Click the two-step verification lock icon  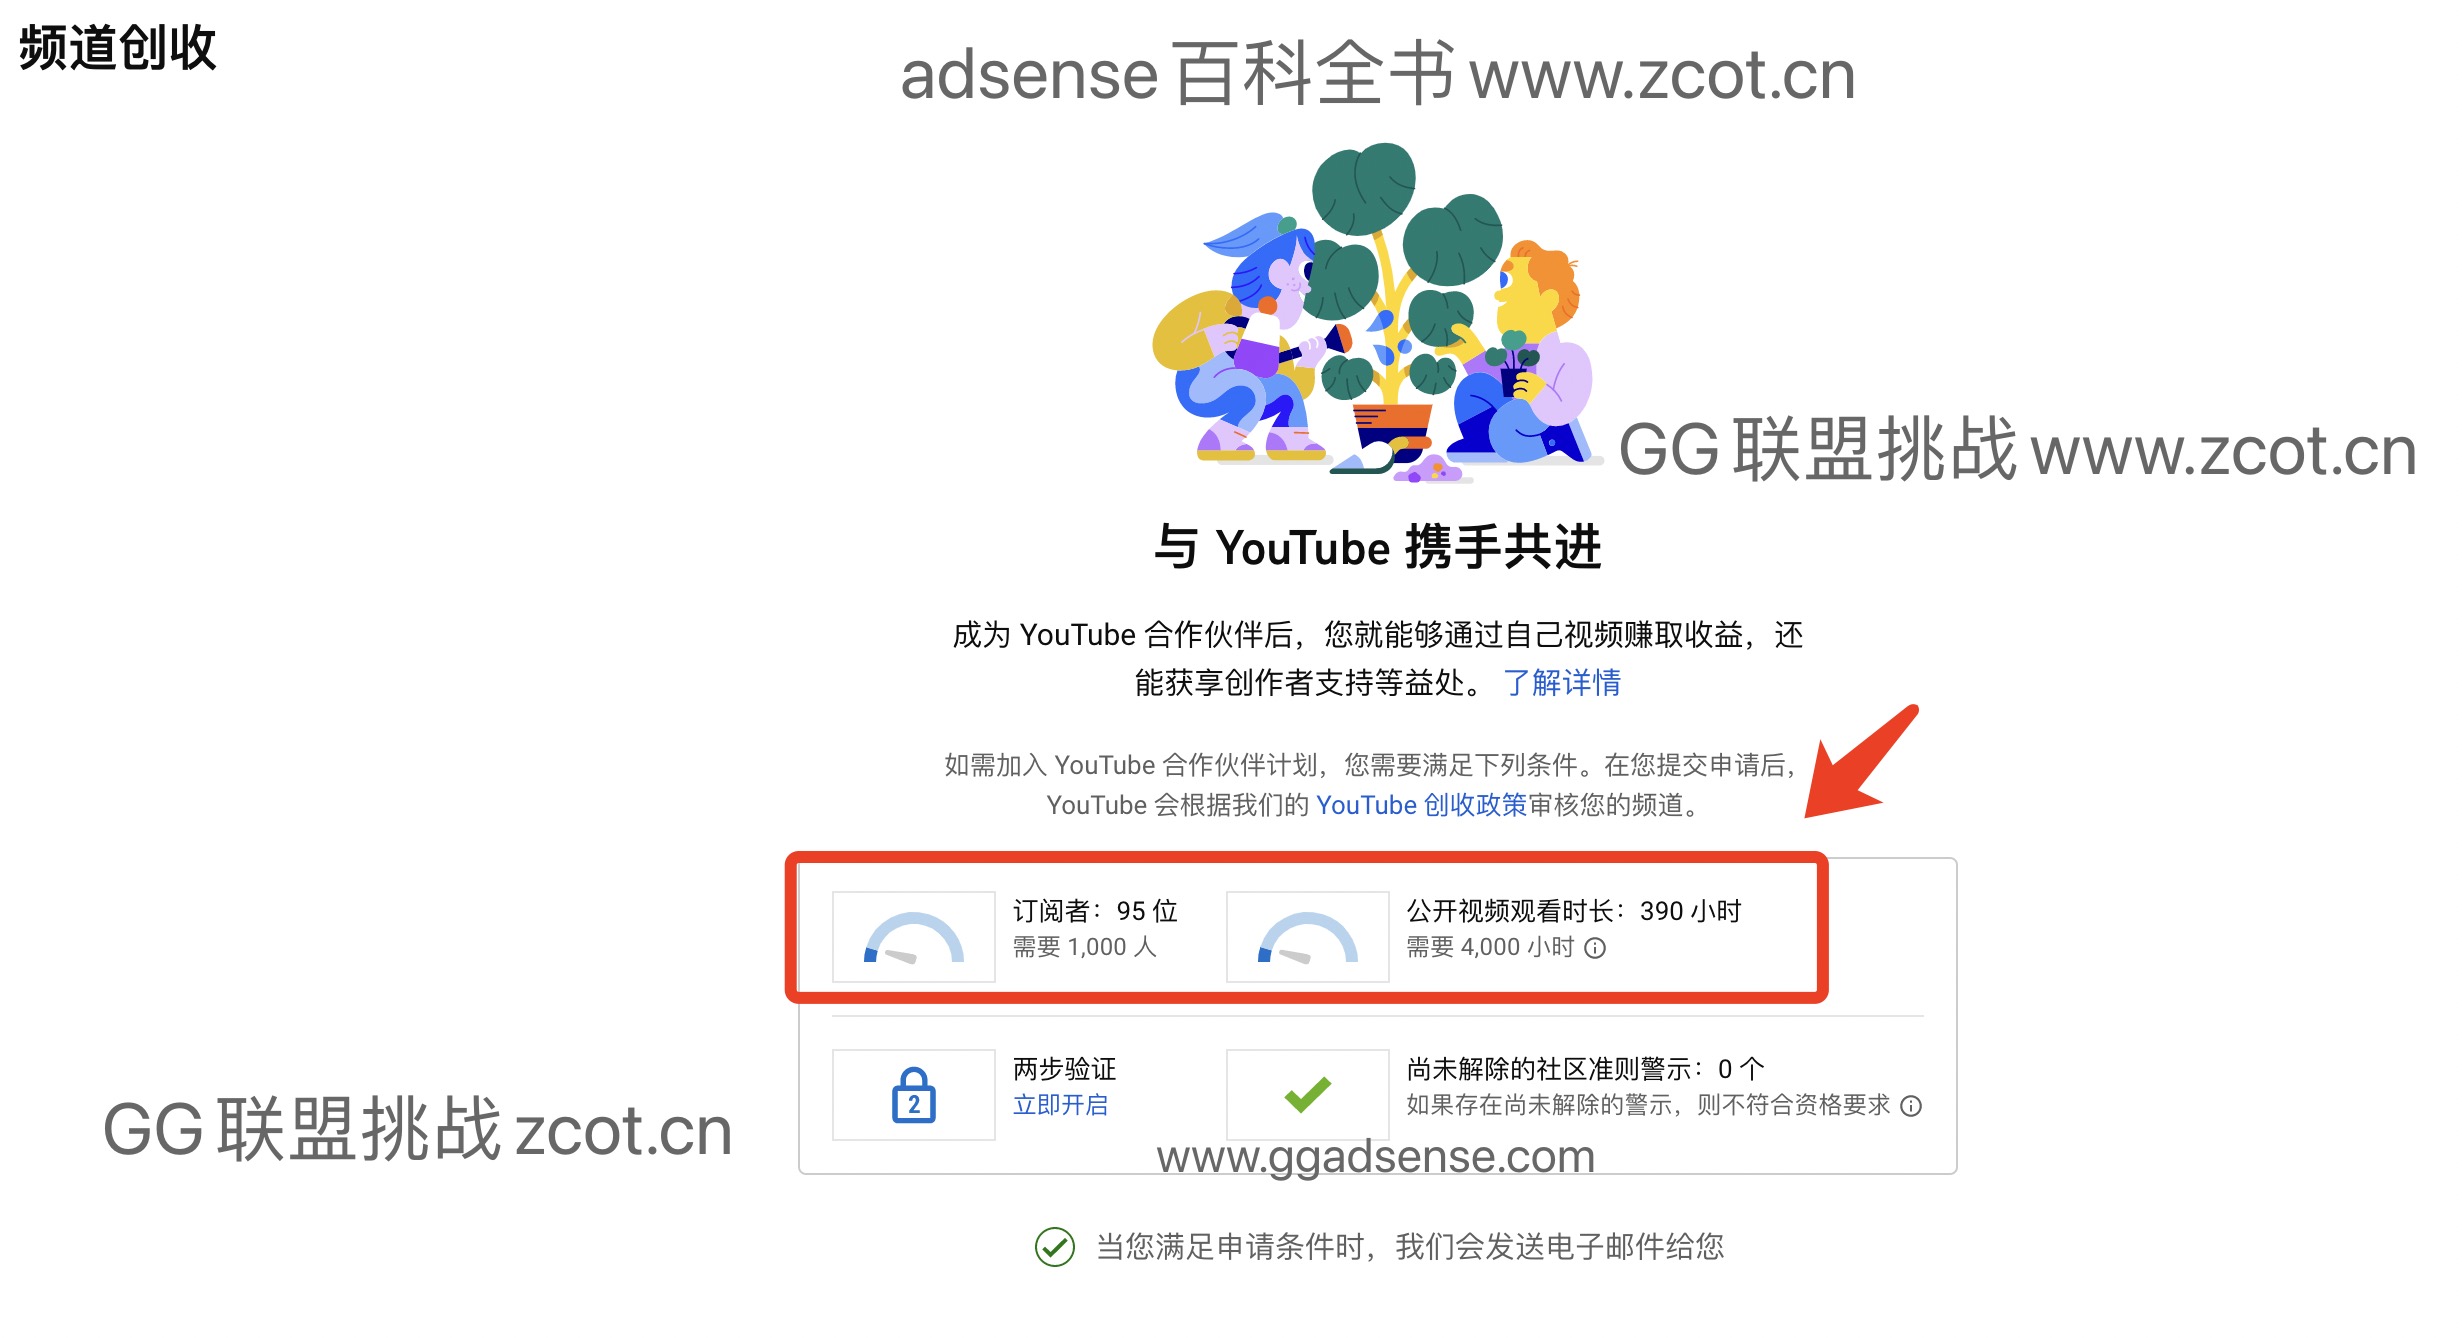[x=913, y=1095]
